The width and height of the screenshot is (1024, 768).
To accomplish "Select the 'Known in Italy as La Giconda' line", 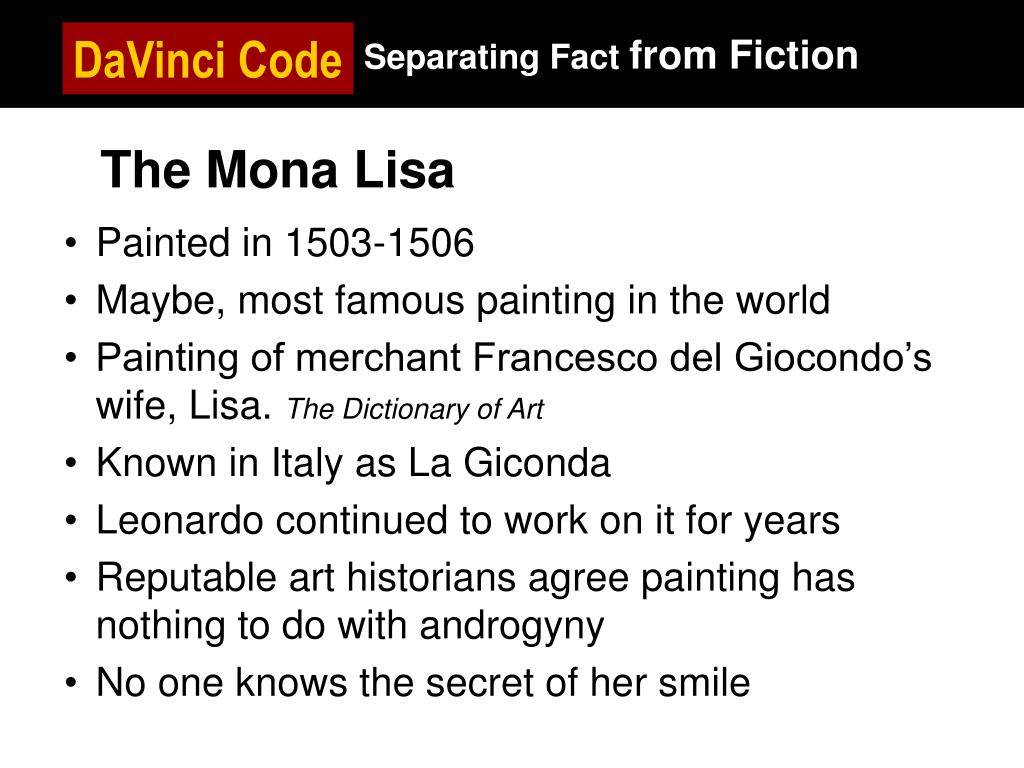I will (x=353, y=463).
